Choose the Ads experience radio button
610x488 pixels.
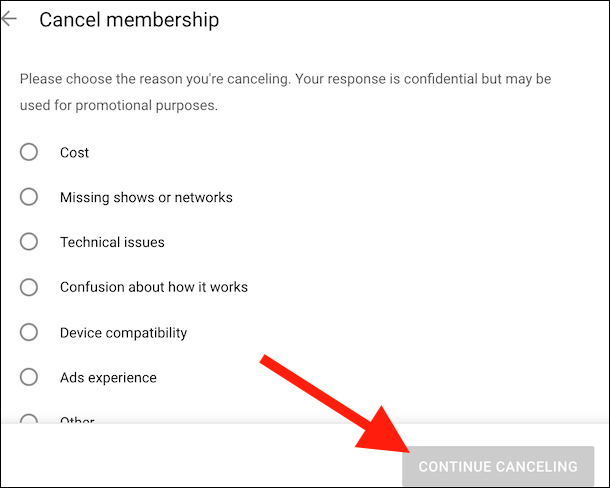coord(29,377)
